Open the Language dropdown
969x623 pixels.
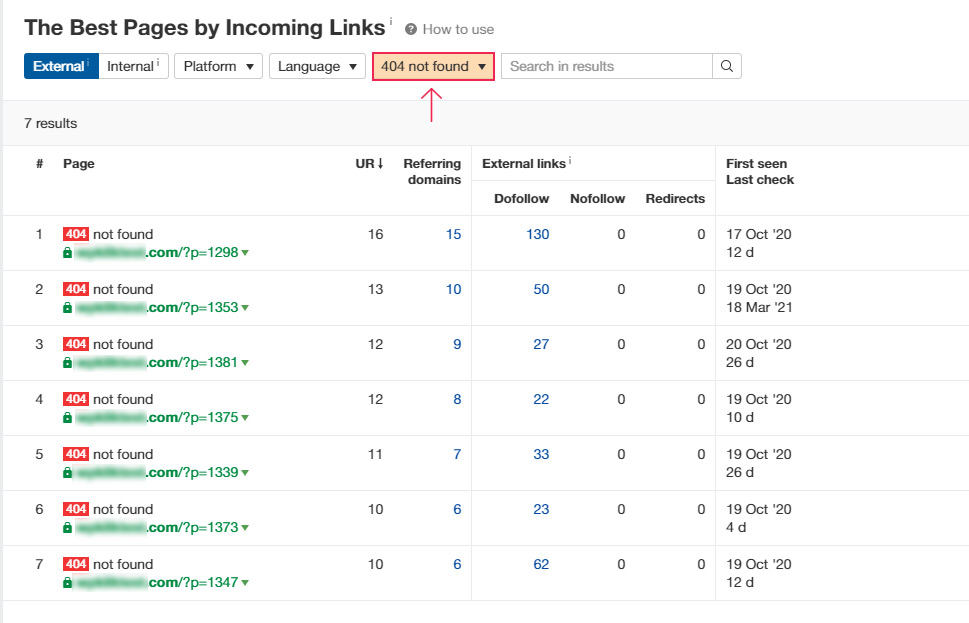pyautogui.click(x=317, y=66)
